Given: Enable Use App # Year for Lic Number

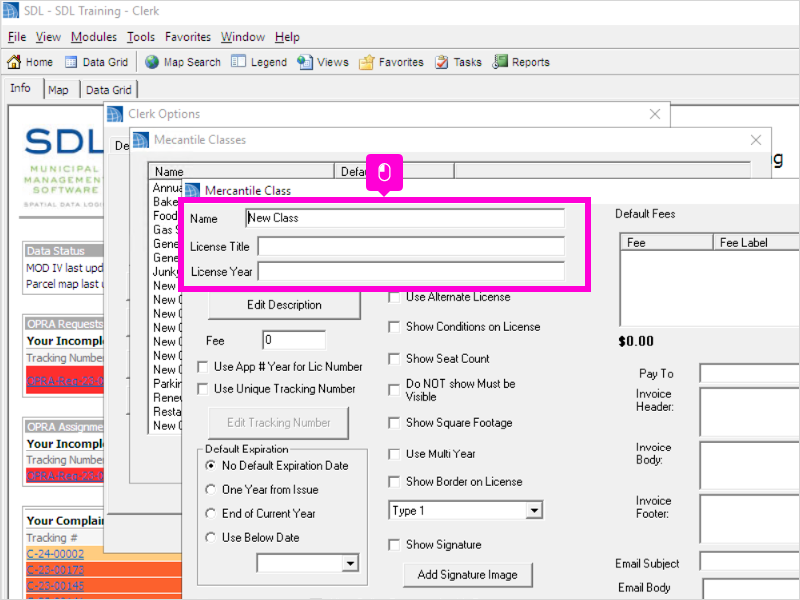Looking at the screenshot, I should click(203, 367).
